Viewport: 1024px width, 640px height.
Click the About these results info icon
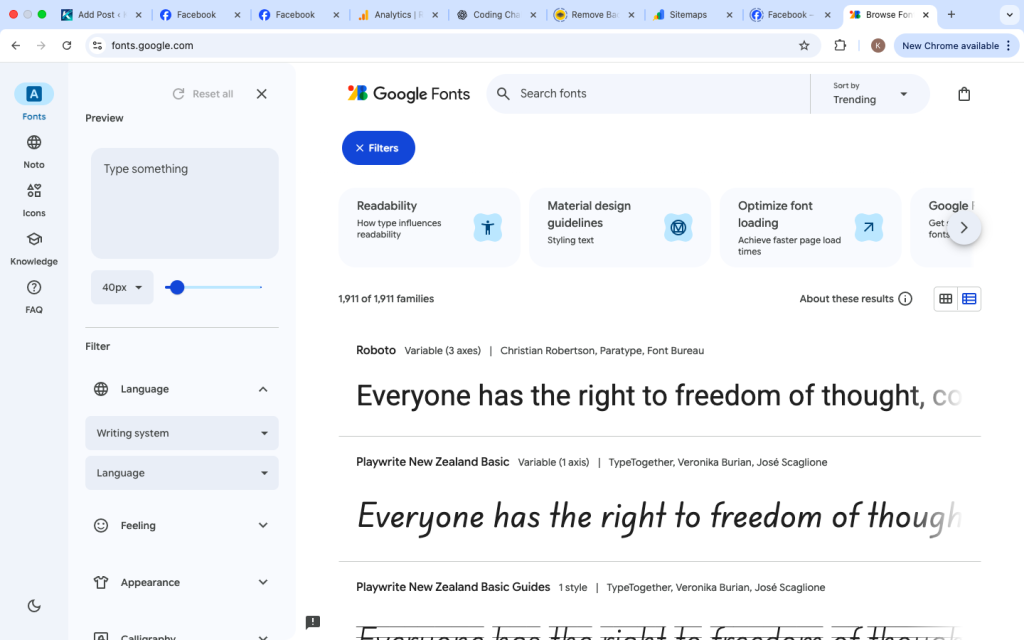(x=905, y=298)
